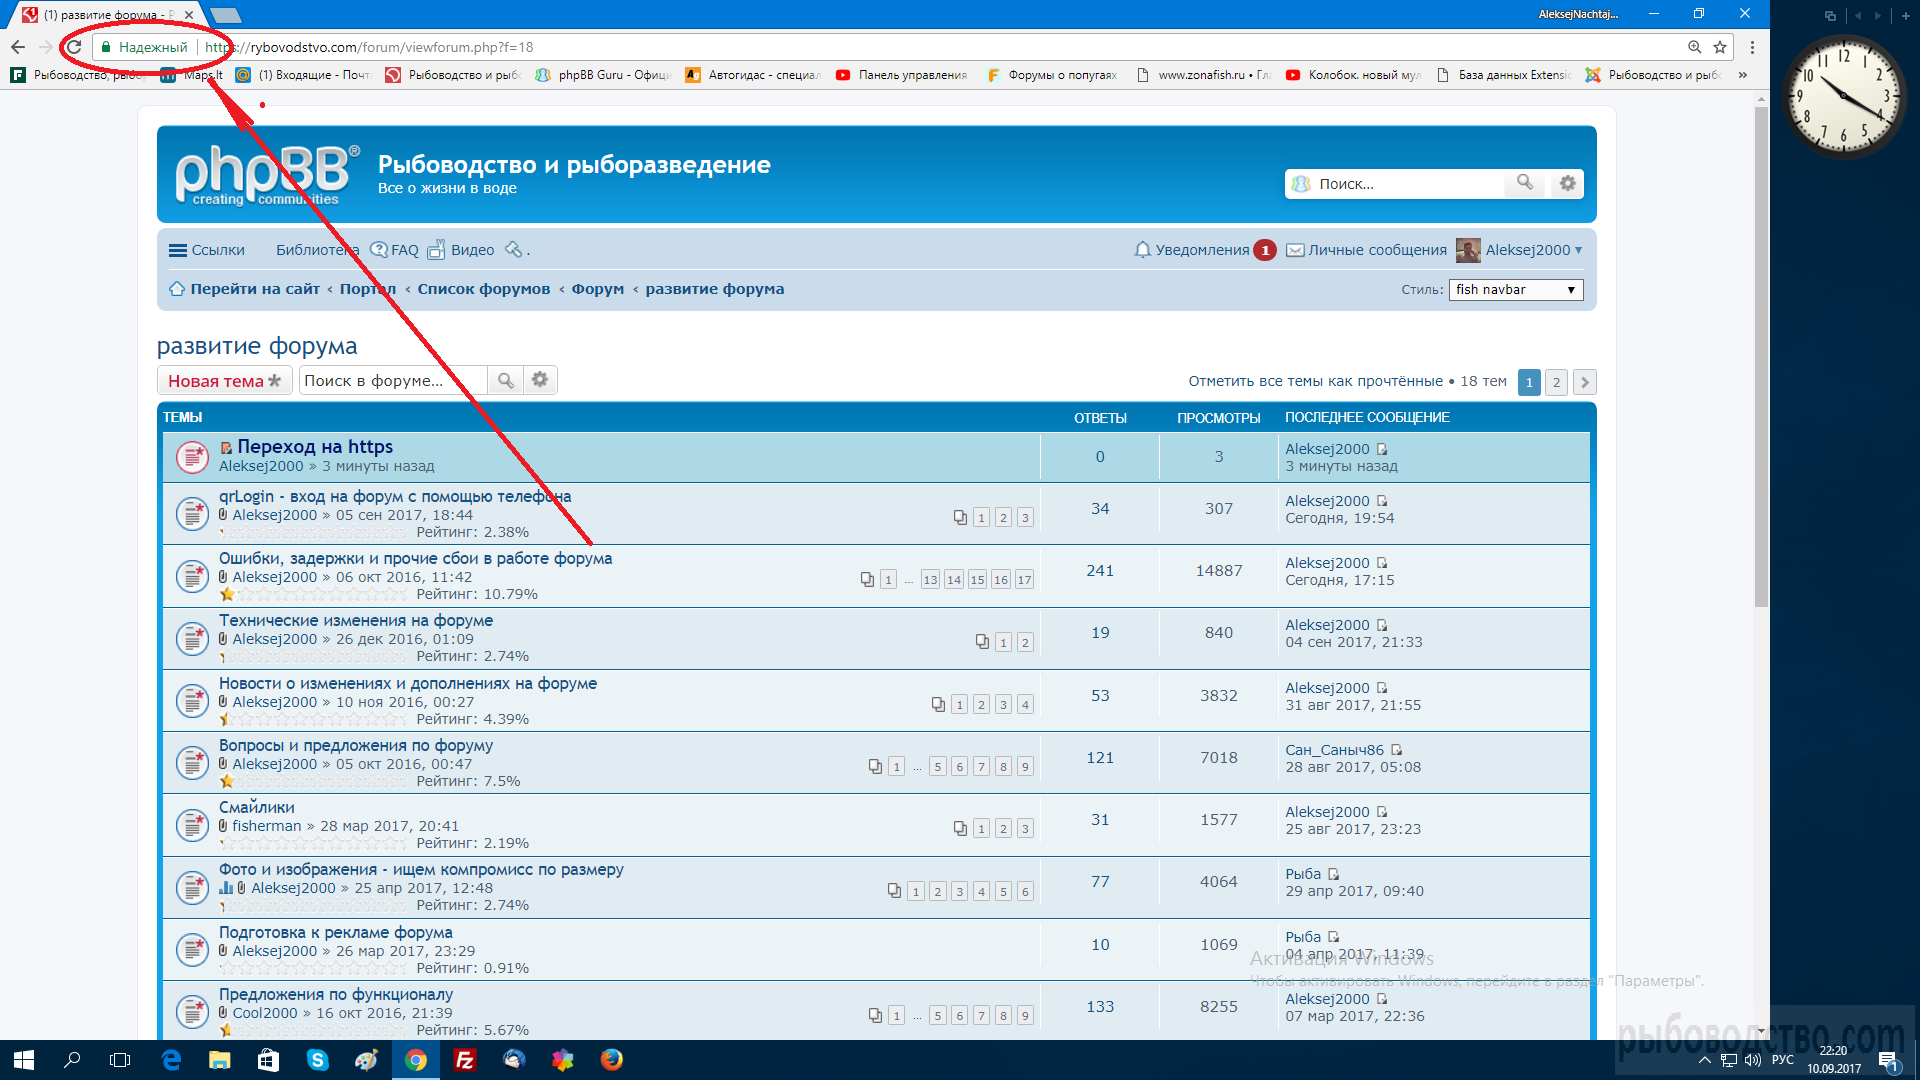Open style selector fish navbar dropdown

[1516, 290]
